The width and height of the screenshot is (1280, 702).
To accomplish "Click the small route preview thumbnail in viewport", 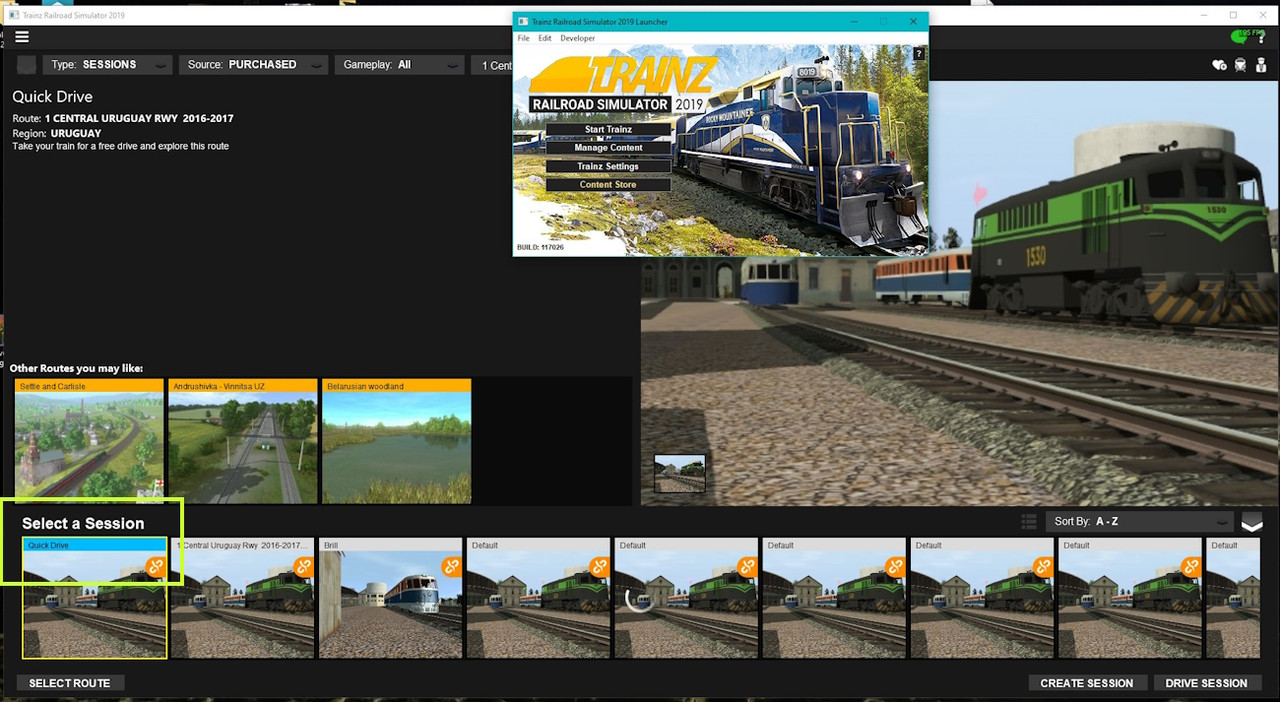I will pos(679,473).
